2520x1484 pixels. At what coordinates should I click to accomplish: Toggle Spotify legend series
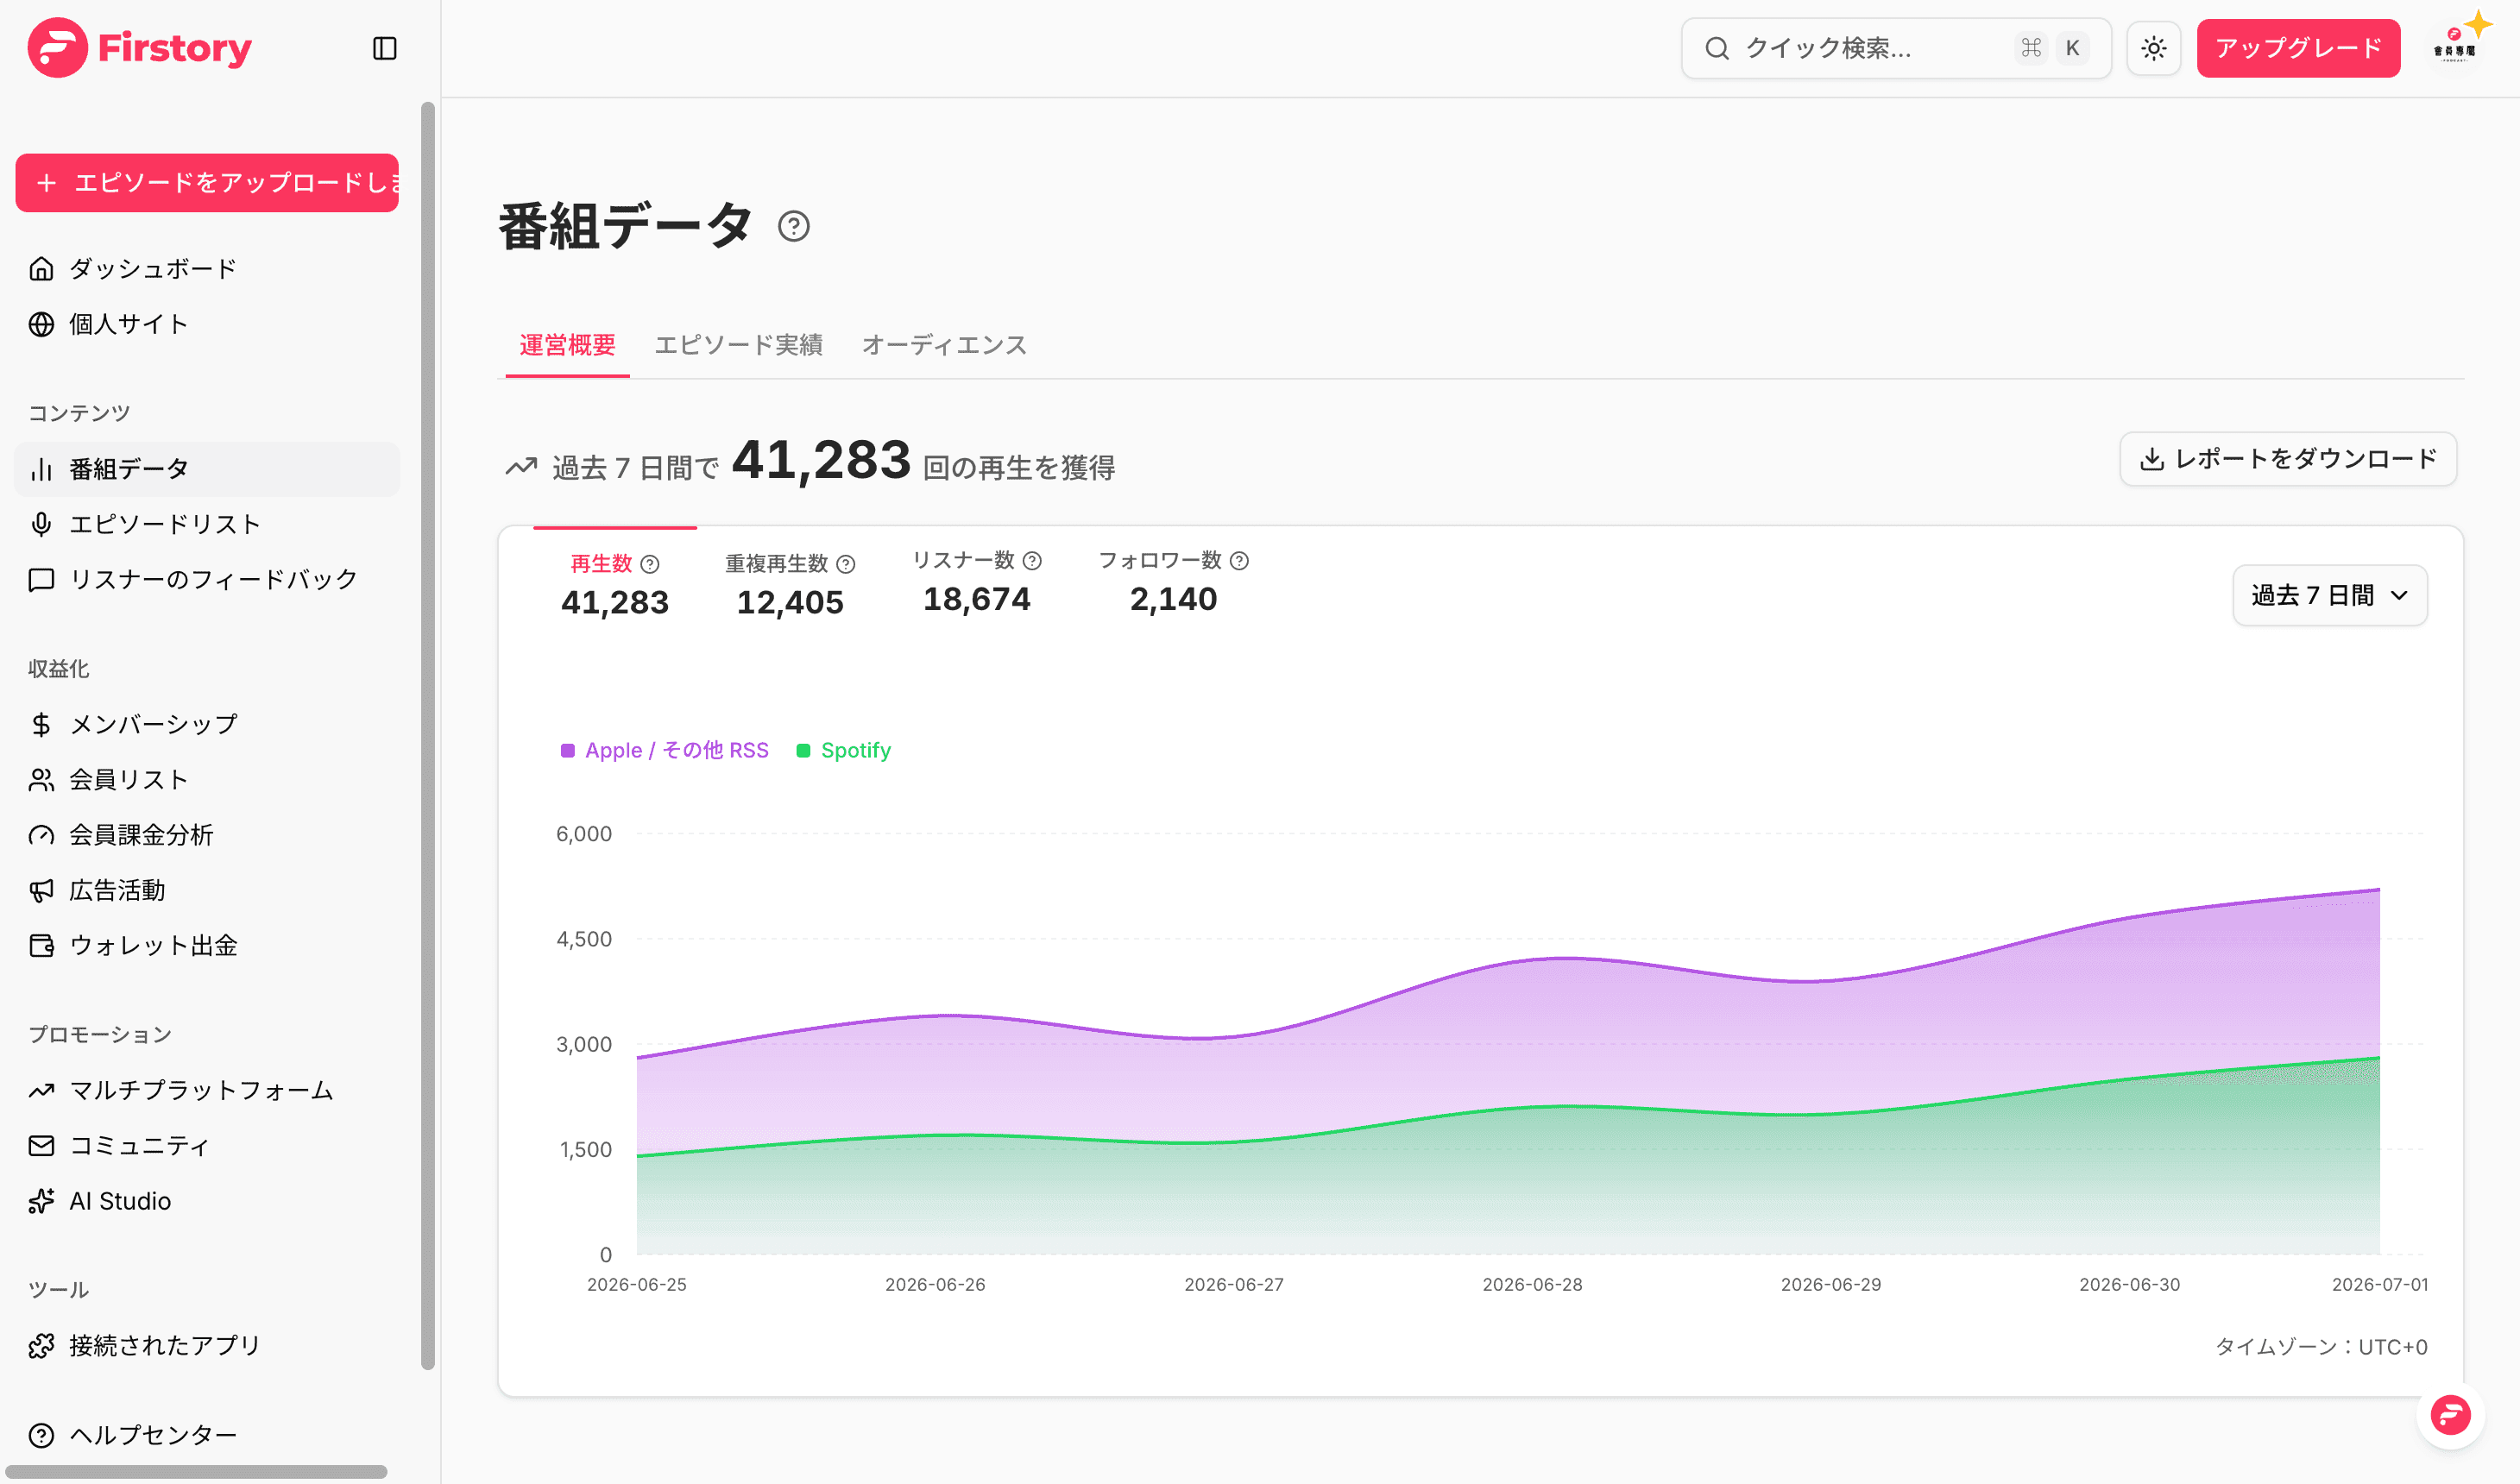click(x=843, y=750)
